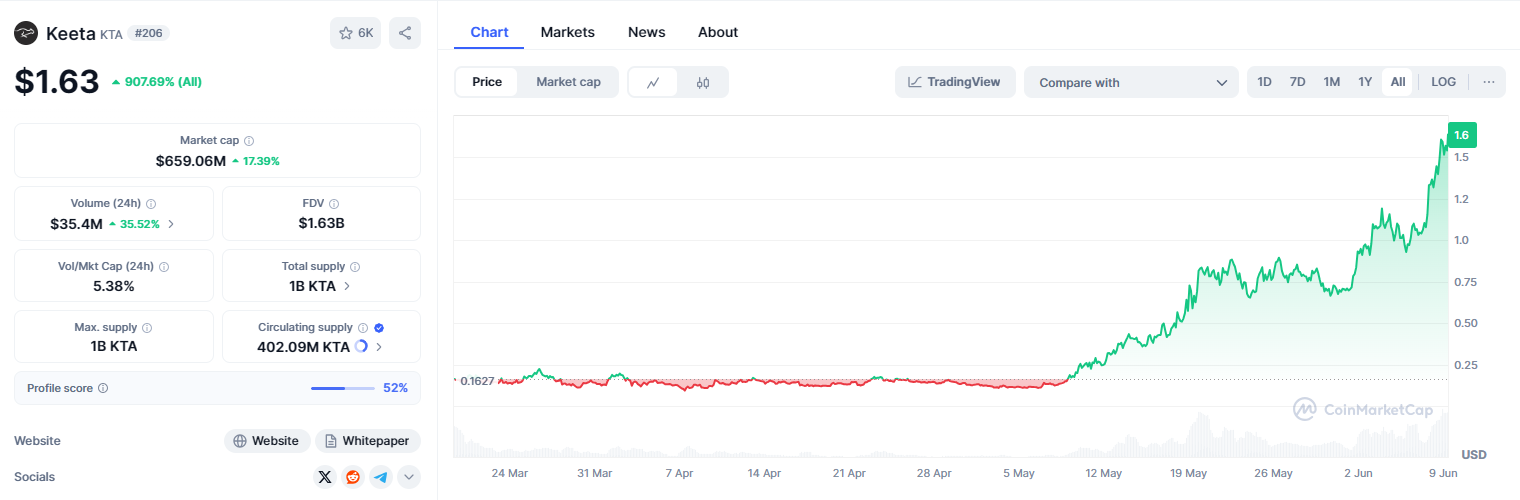Click the #206 rank badge

pos(148,33)
